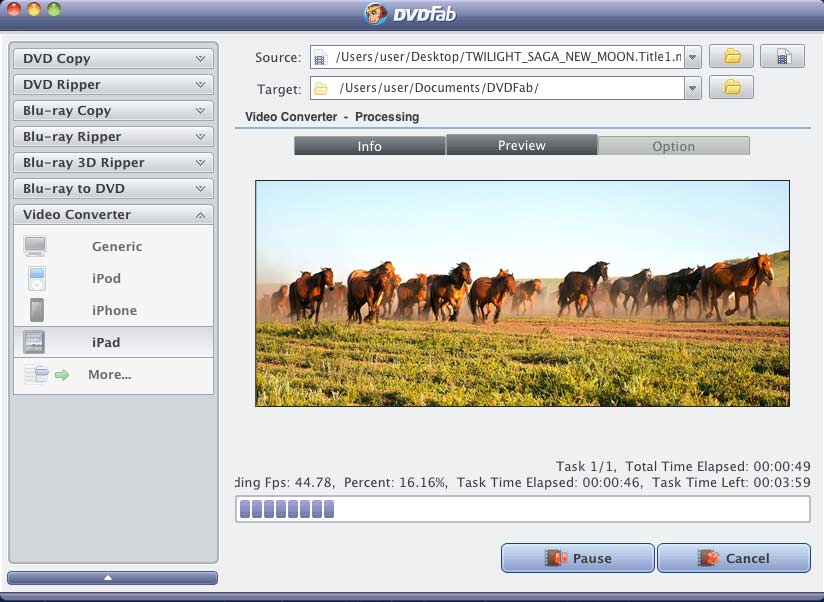Cancel the conversion task
The width and height of the screenshot is (824, 602).
(x=734, y=558)
